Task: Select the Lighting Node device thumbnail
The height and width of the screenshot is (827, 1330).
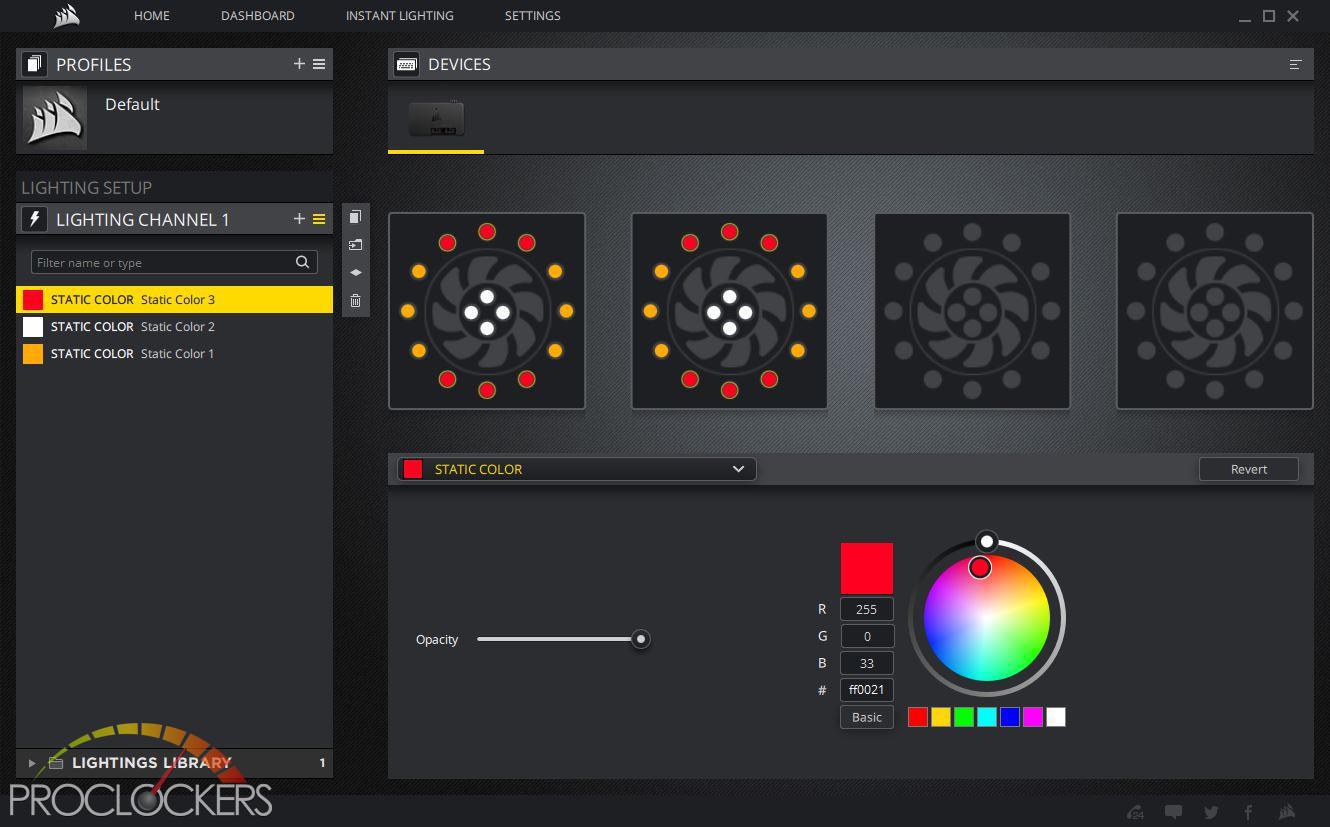Action: 436,118
